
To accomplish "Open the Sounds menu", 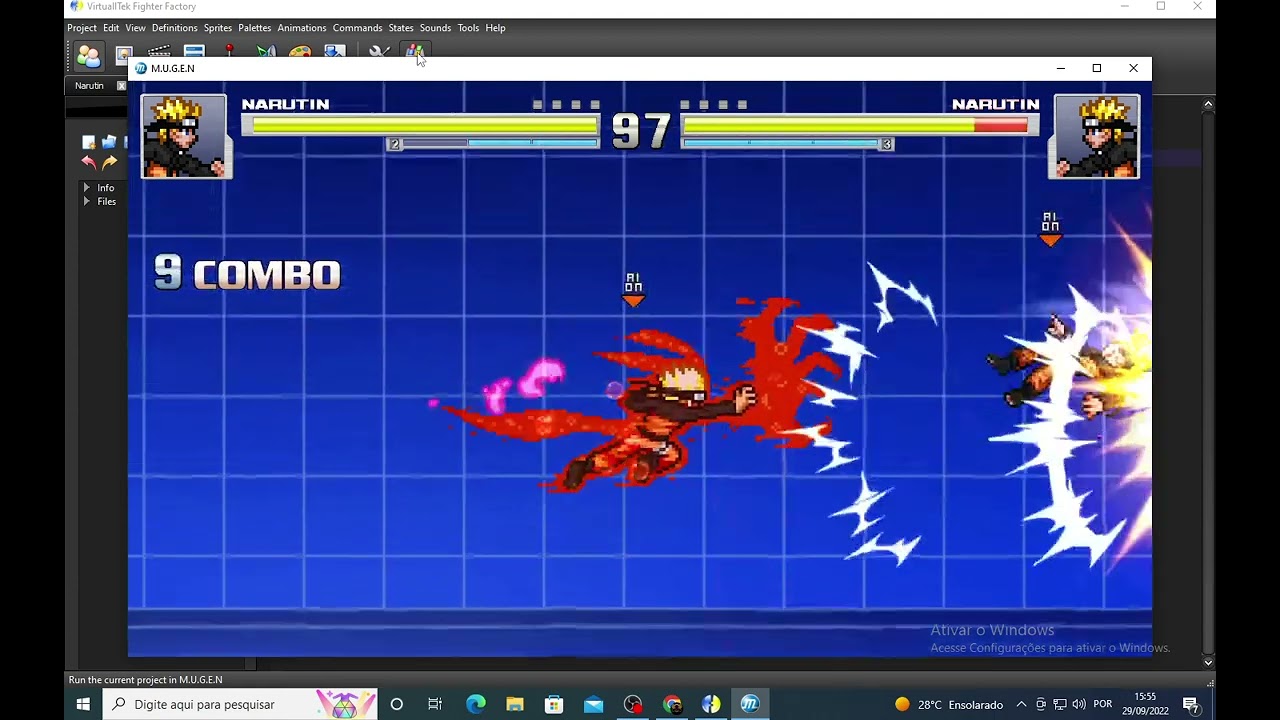I will 436,28.
